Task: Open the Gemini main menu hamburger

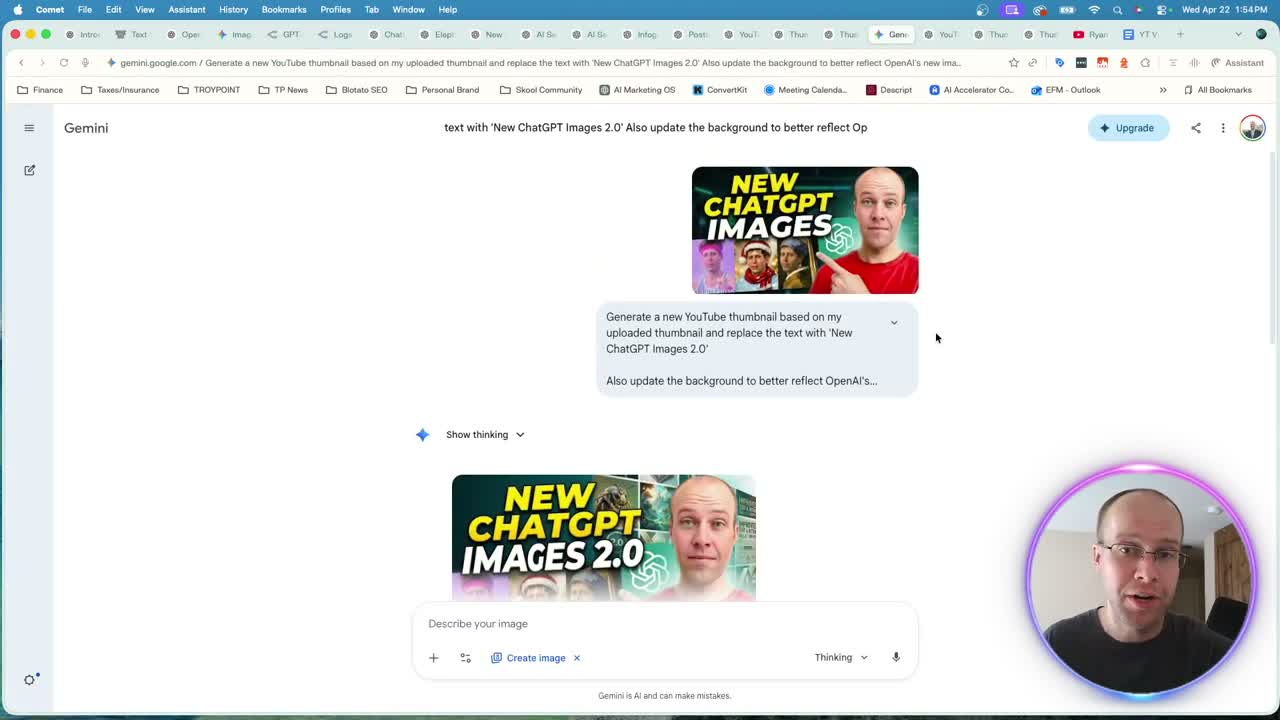Action: click(29, 128)
